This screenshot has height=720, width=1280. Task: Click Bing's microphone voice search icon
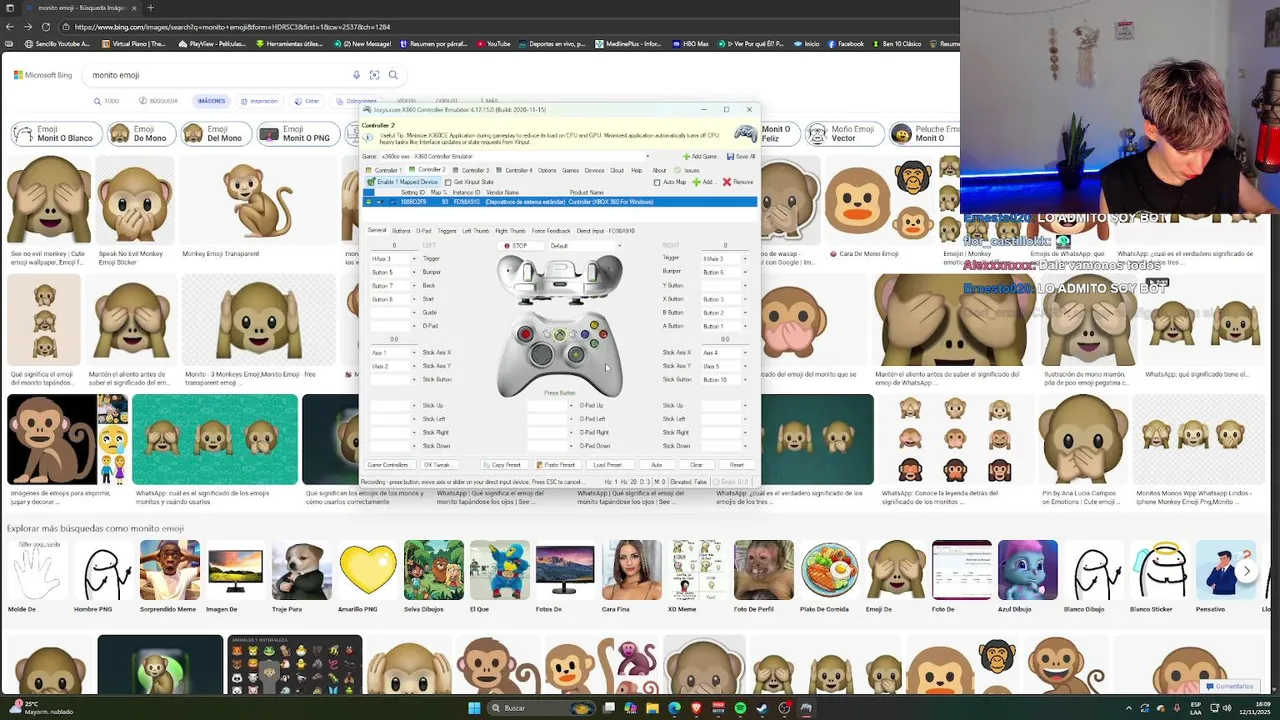click(x=356, y=75)
